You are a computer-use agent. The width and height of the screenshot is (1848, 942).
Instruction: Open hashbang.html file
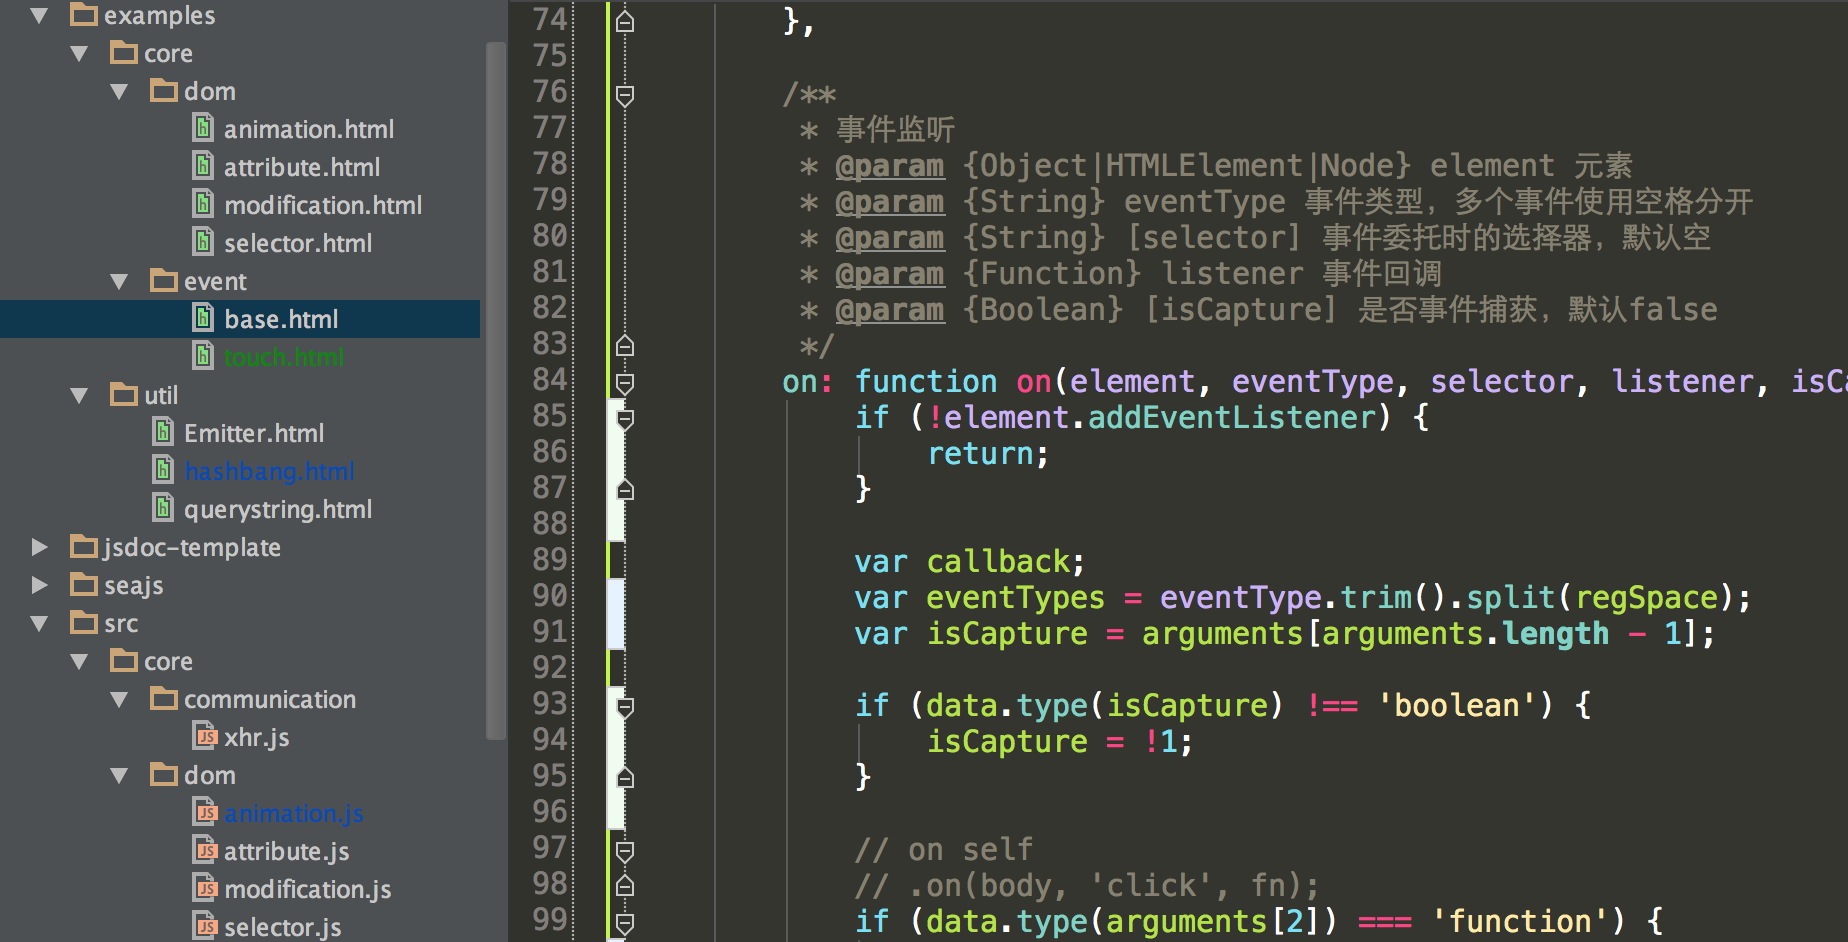click(270, 471)
